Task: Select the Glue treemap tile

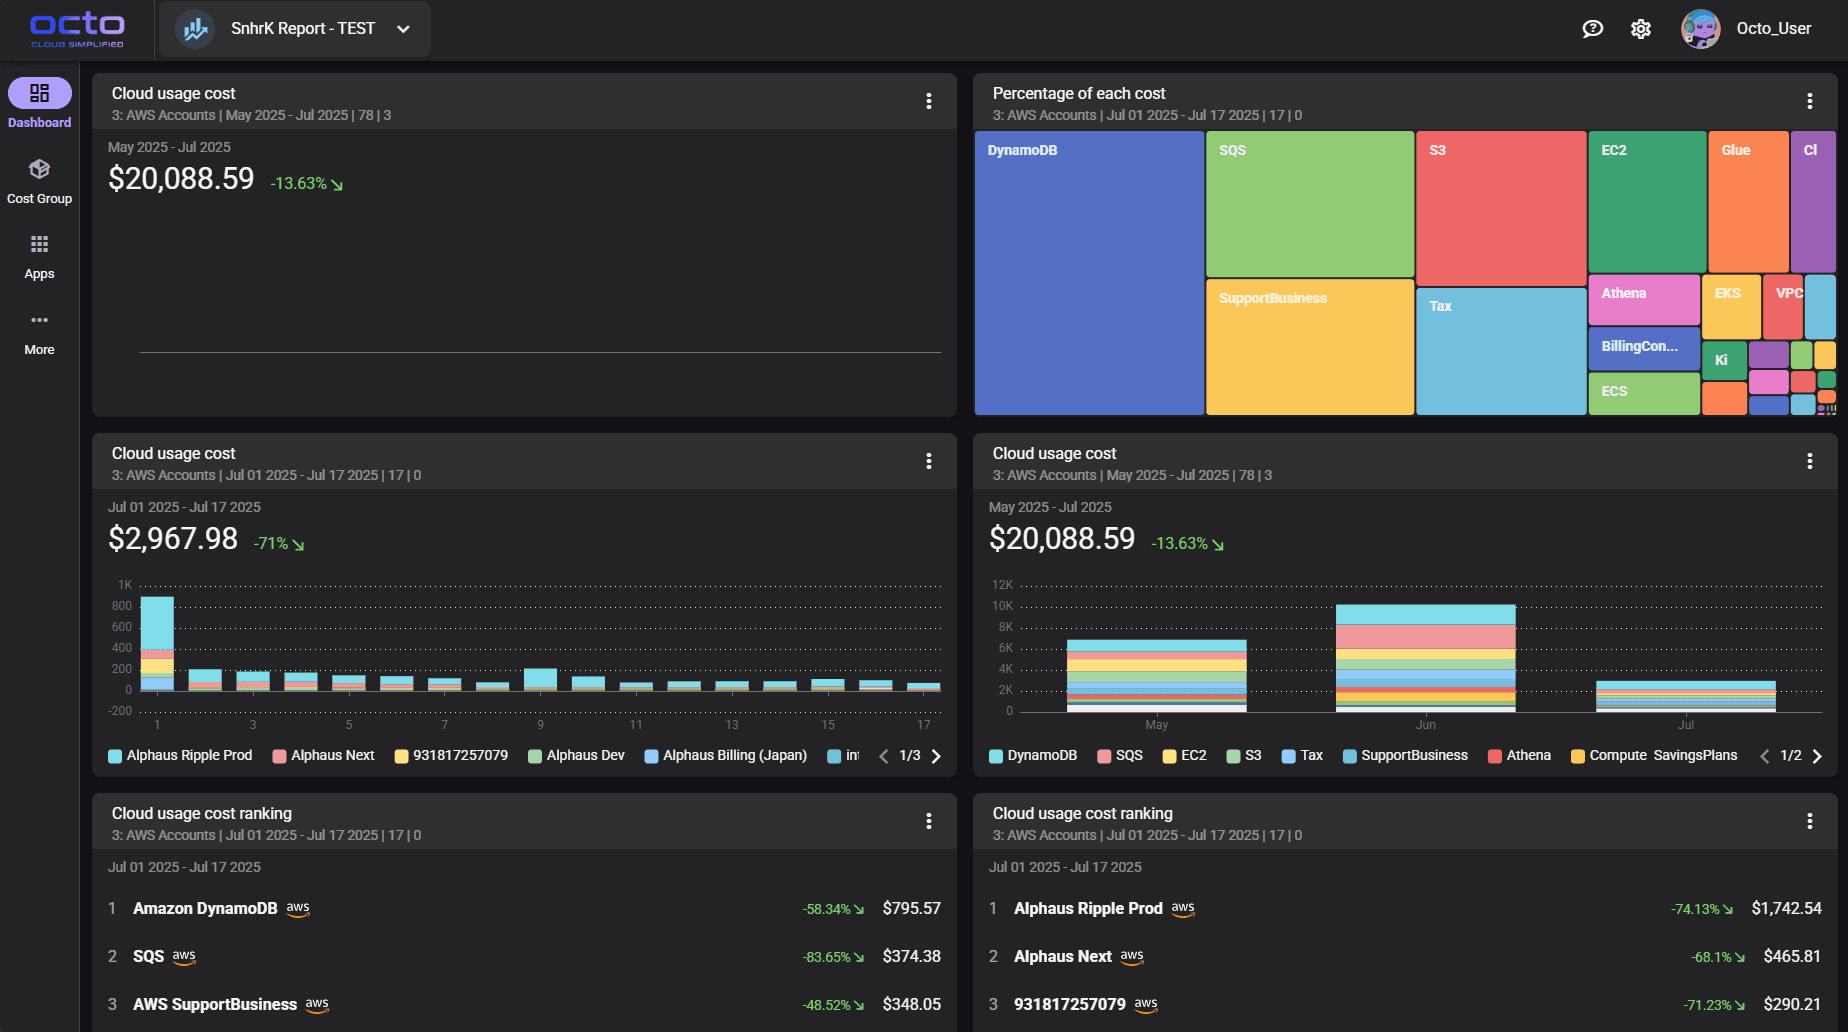Action: click(1748, 201)
